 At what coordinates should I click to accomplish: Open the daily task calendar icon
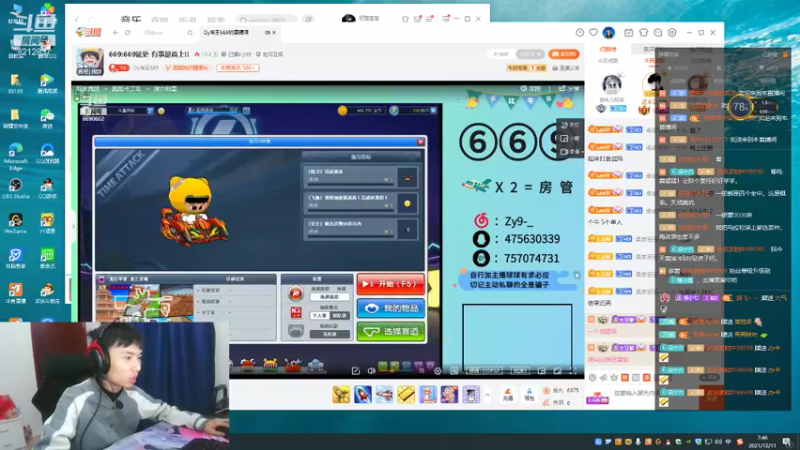point(629,32)
